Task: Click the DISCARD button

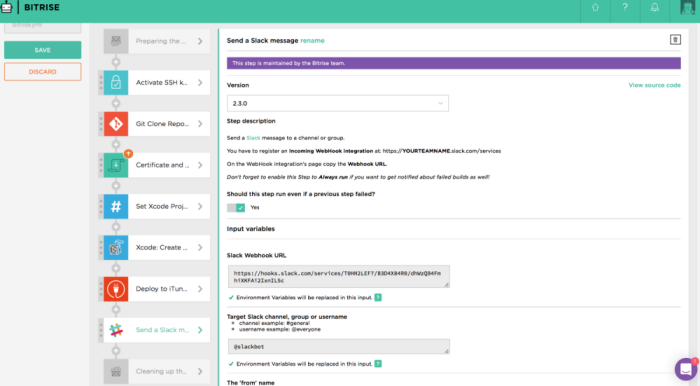Action: [43, 71]
